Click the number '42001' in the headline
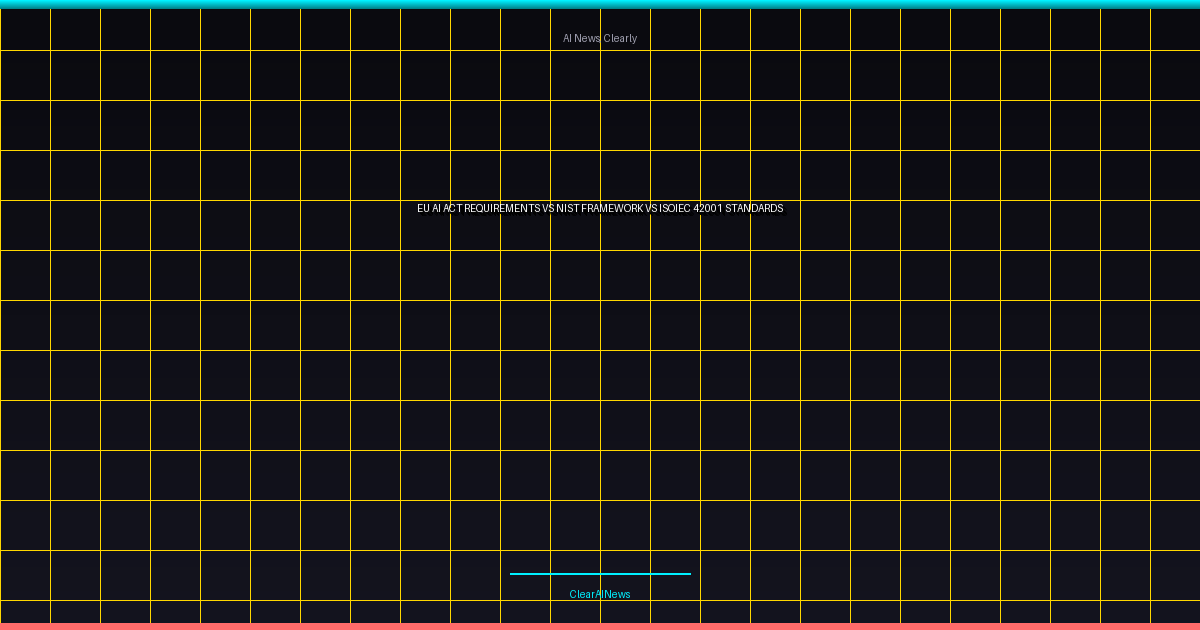This screenshot has width=1200, height=630. [707, 208]
